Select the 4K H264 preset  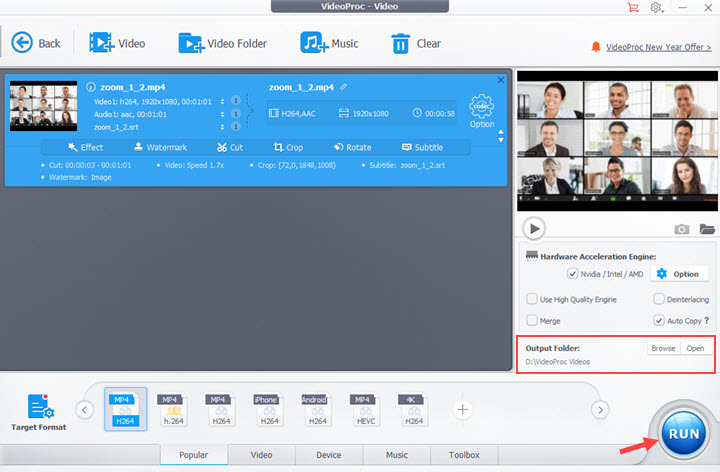click(x=413, y=409)
